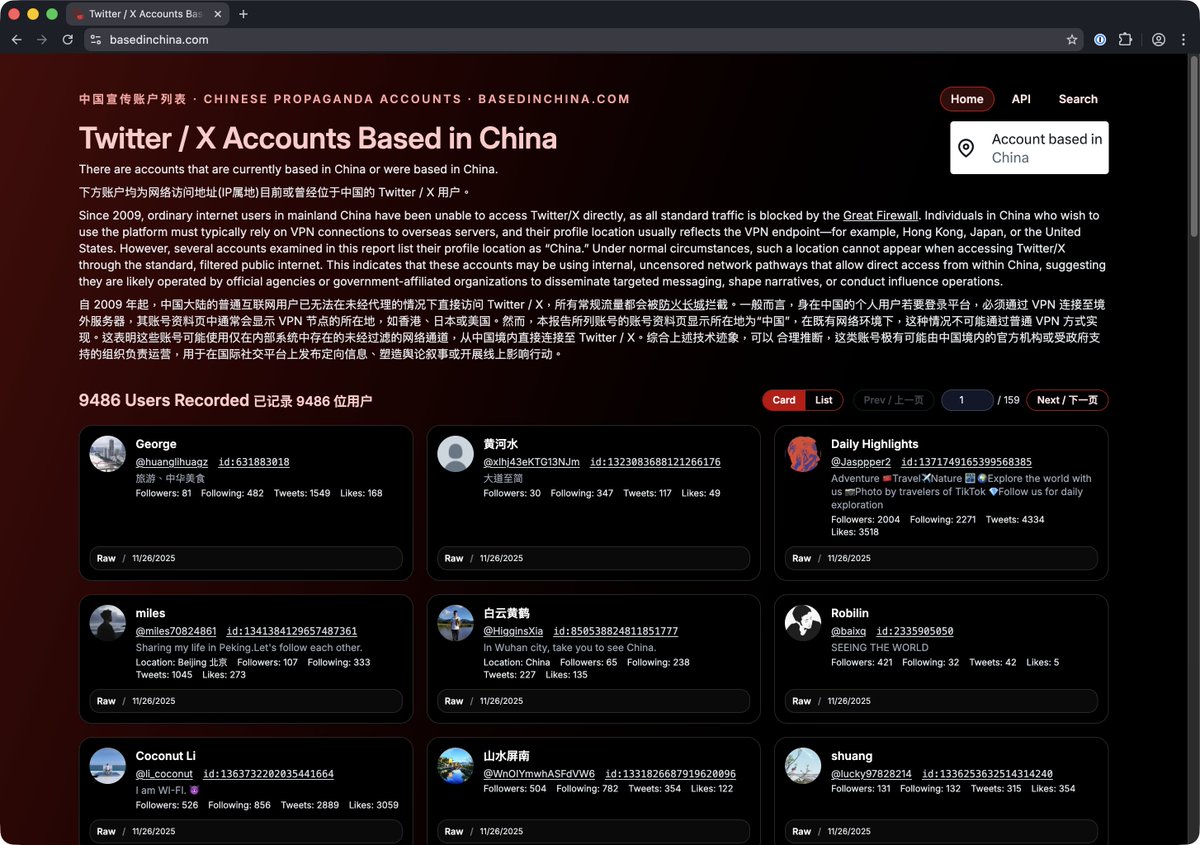Click the blue password manager extension icon
This screenshot has width=1200, height=845.
(x=1100, y=39)
